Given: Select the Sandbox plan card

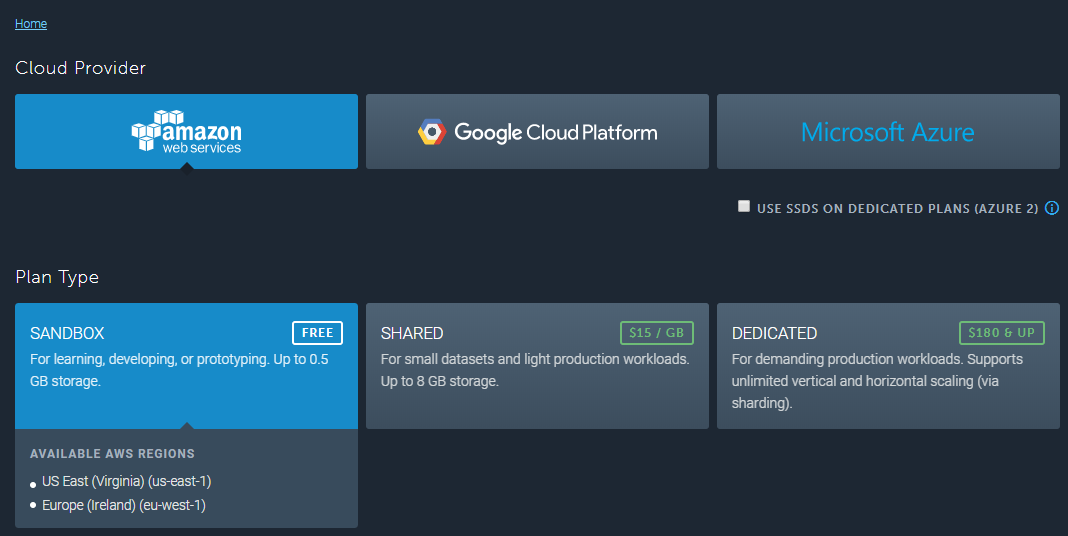Looking at the screenshot, I should (x=186, y=366).
